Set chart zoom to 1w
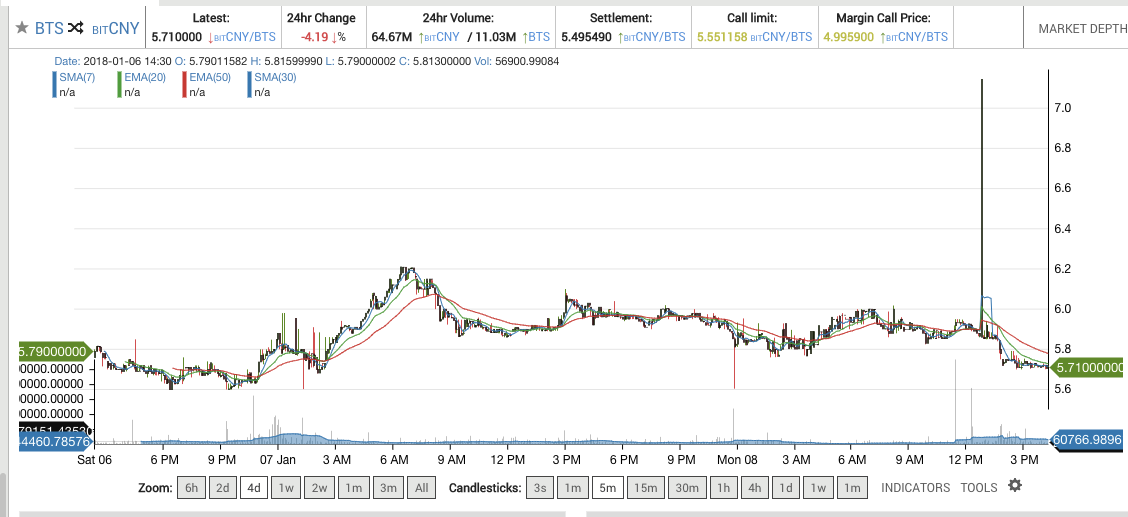This screenshot has width=1128, height=517. (286, 488)
